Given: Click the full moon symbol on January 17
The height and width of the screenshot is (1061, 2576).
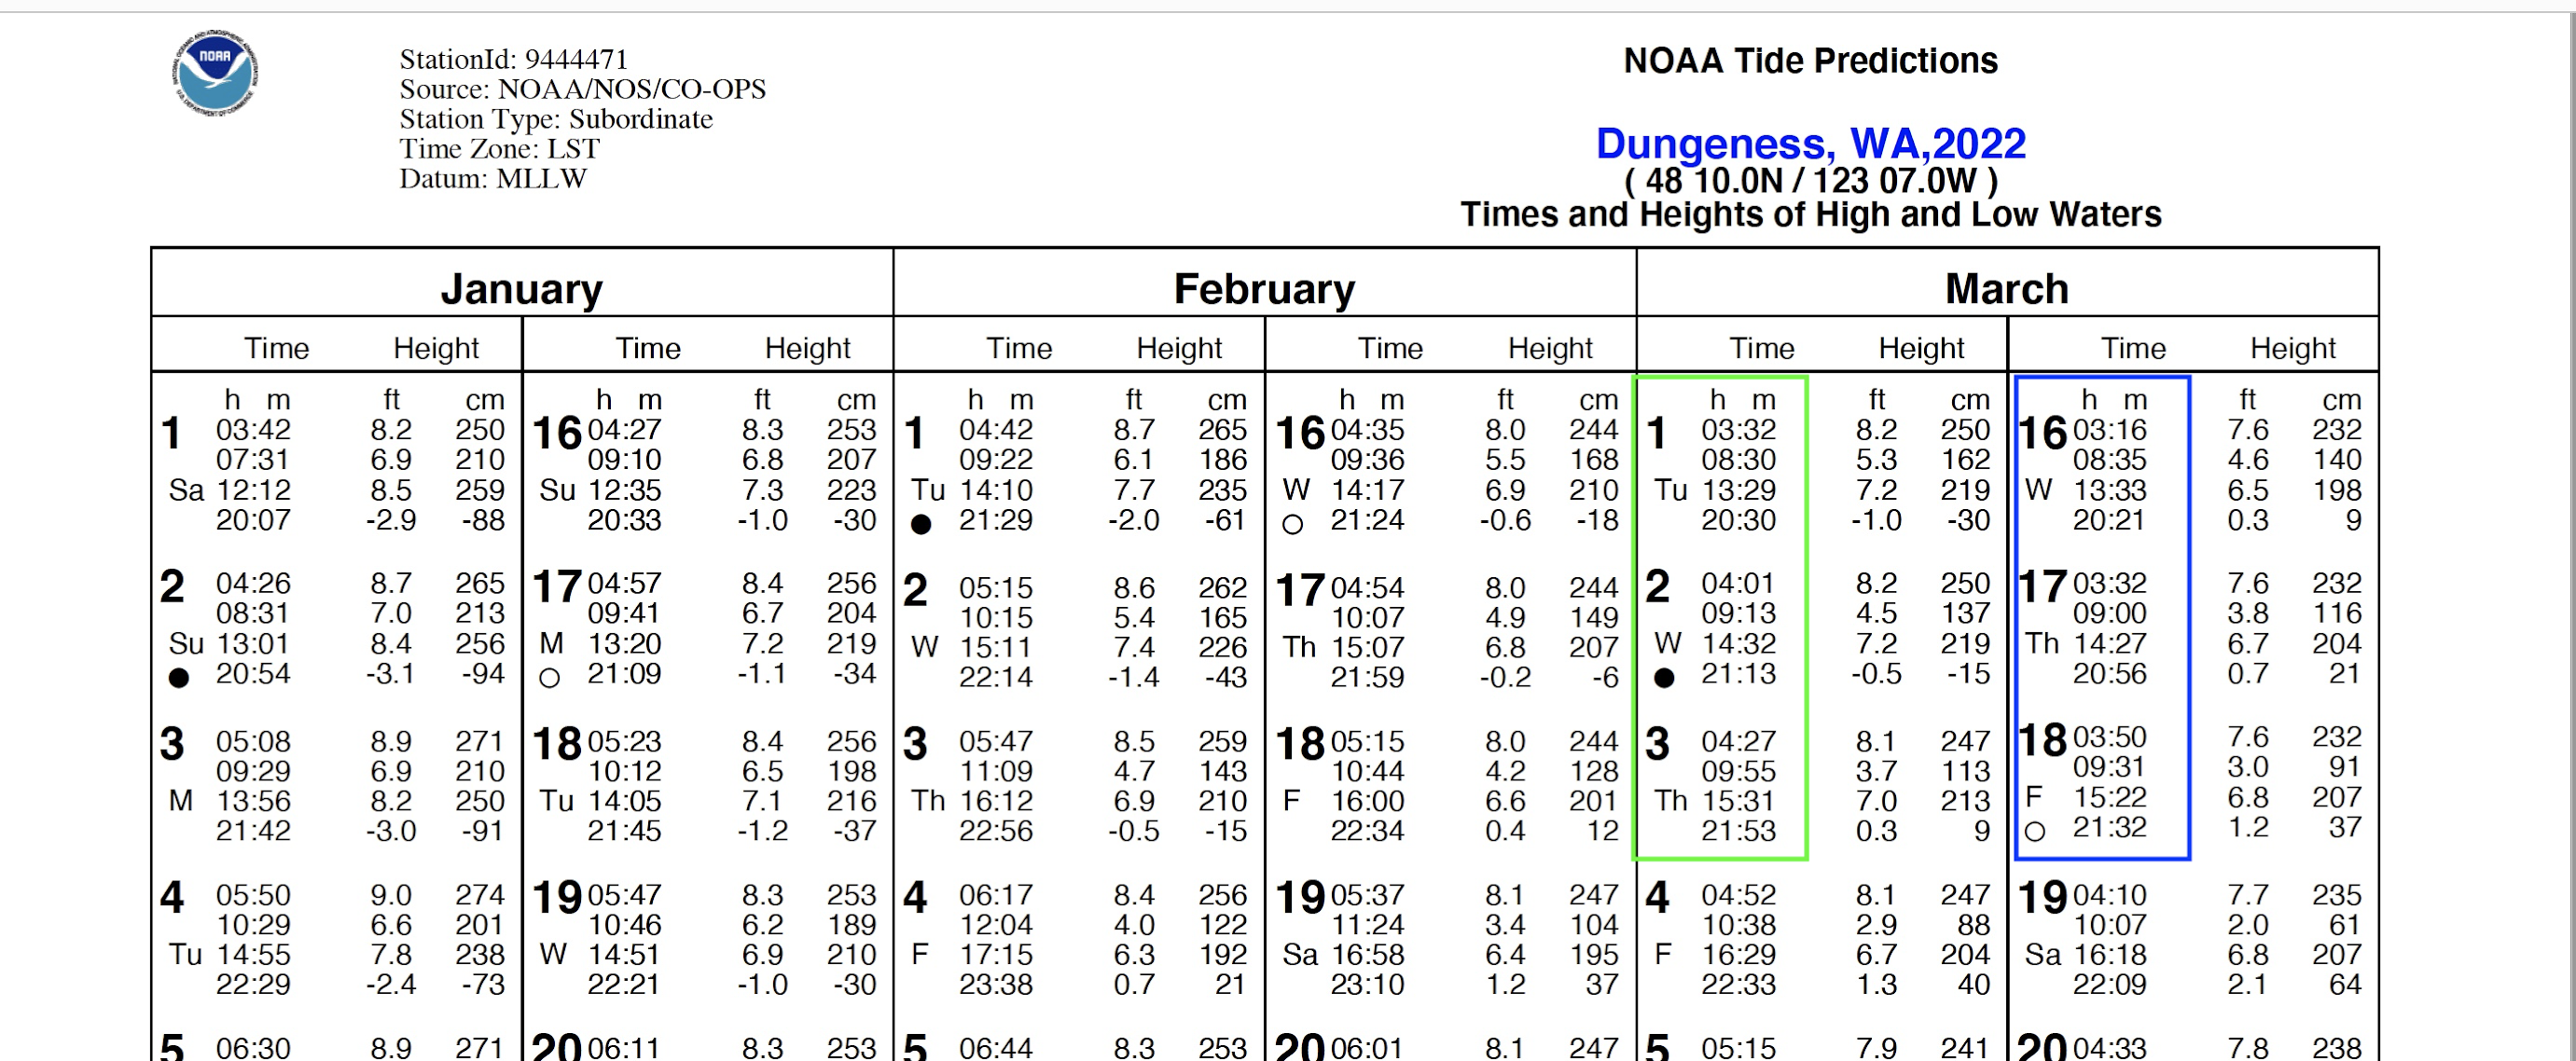Looking at the screenshot, I should 549,678.
